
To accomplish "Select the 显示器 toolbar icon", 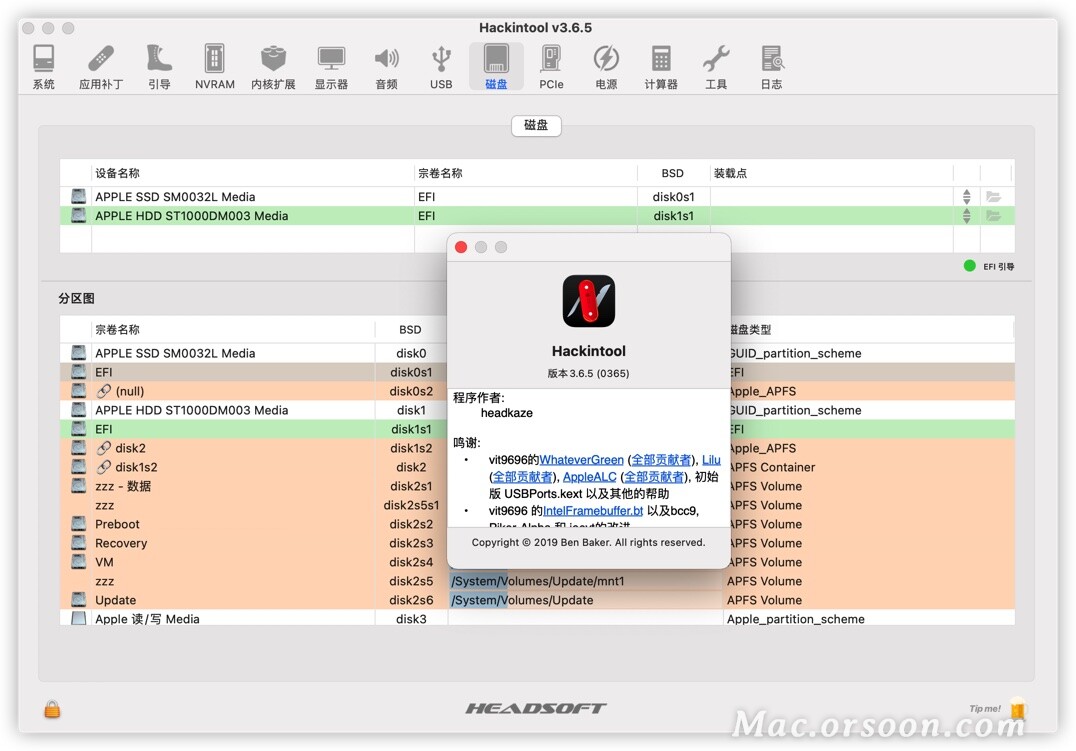I will (x=330, y=60).
